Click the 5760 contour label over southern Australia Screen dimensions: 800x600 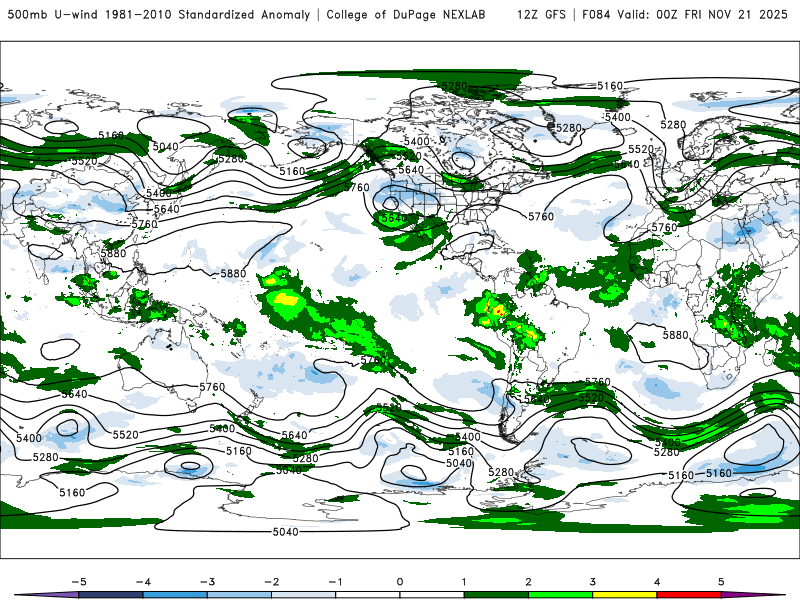[x=212, y=387]
